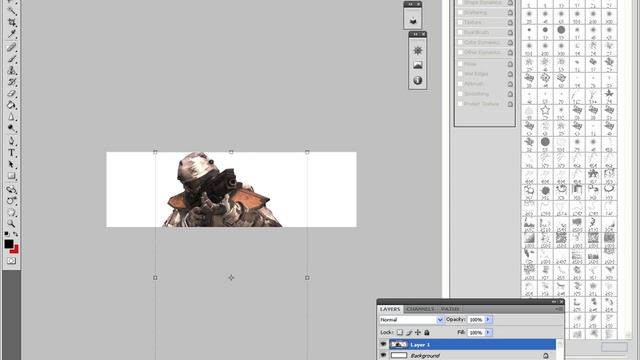The width and height of the screenshot is (640, 360).
Task: Enable the Color Dynamics checkbox
Action: click(x=460, y=42)
